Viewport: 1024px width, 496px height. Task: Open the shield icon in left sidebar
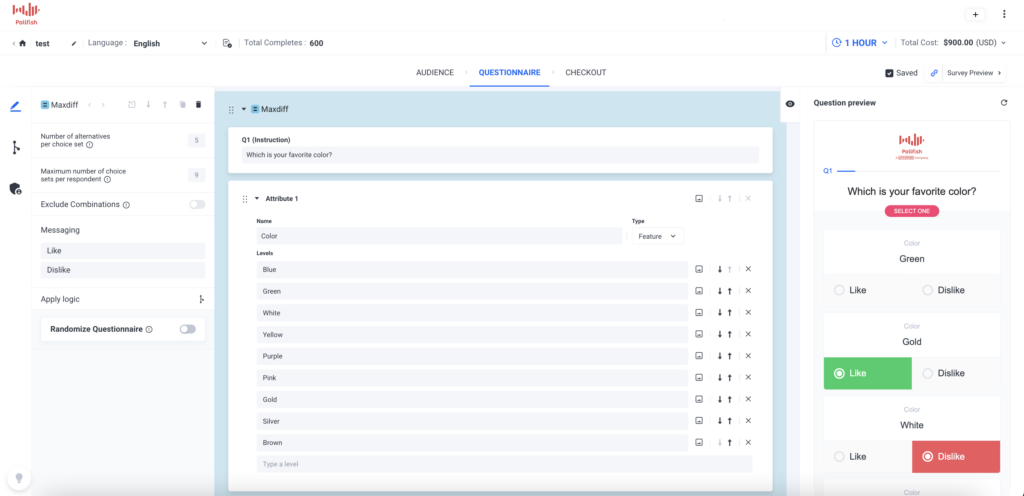coord(16,188)
